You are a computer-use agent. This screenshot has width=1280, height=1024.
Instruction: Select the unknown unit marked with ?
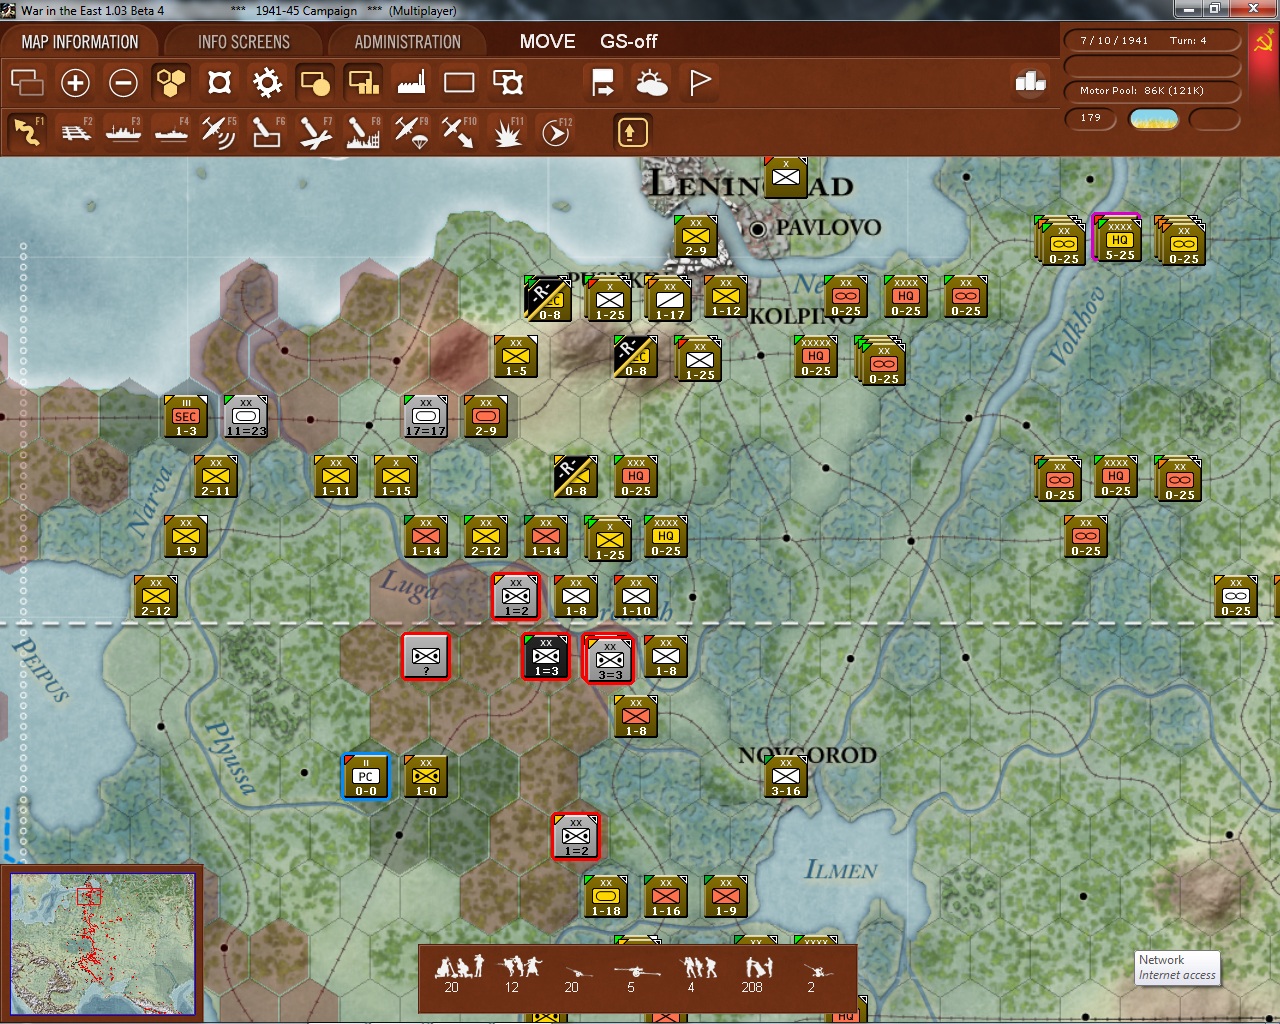(426, 656)
